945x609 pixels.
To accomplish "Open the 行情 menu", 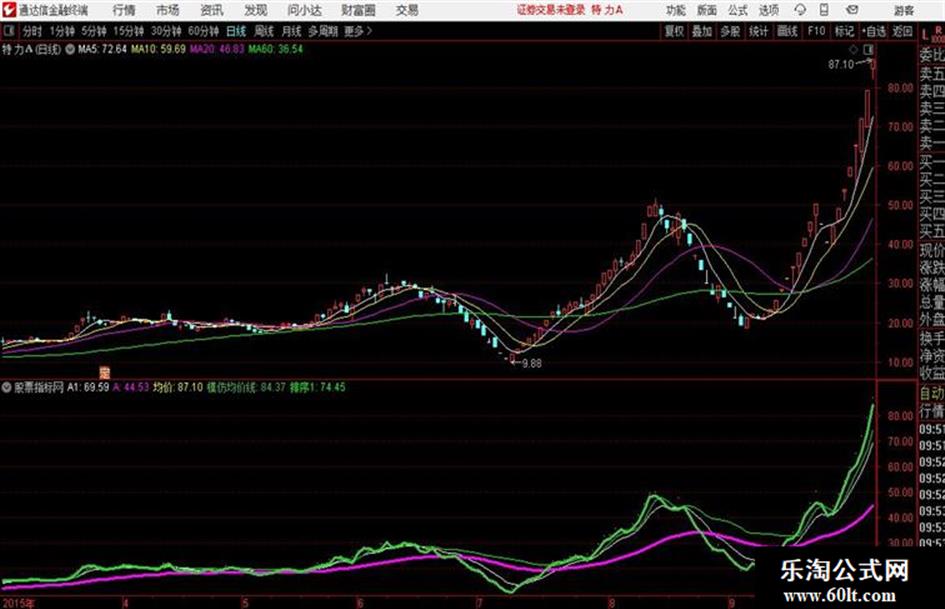I will [x=124, y=10].
